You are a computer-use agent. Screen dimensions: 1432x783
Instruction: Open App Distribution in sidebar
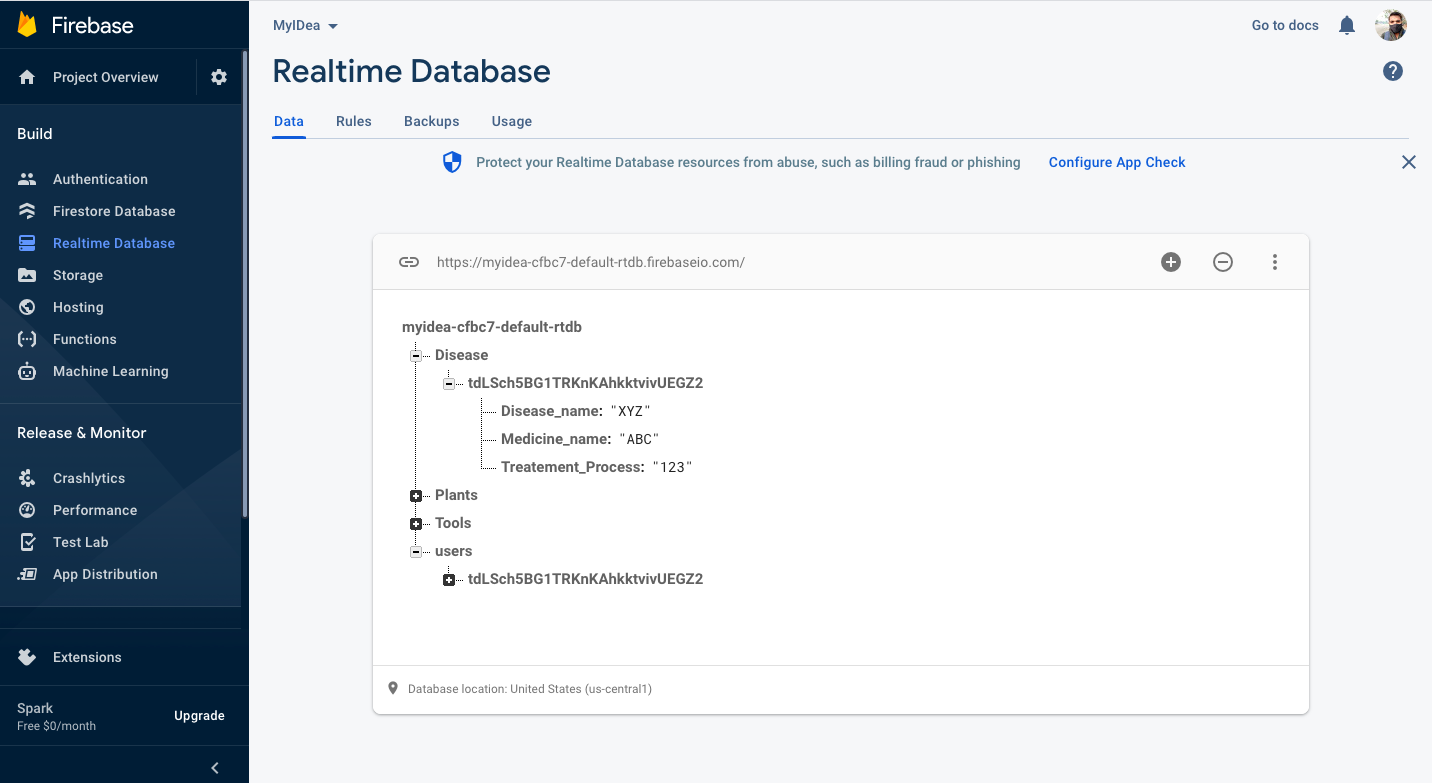[x=105, y=574]
